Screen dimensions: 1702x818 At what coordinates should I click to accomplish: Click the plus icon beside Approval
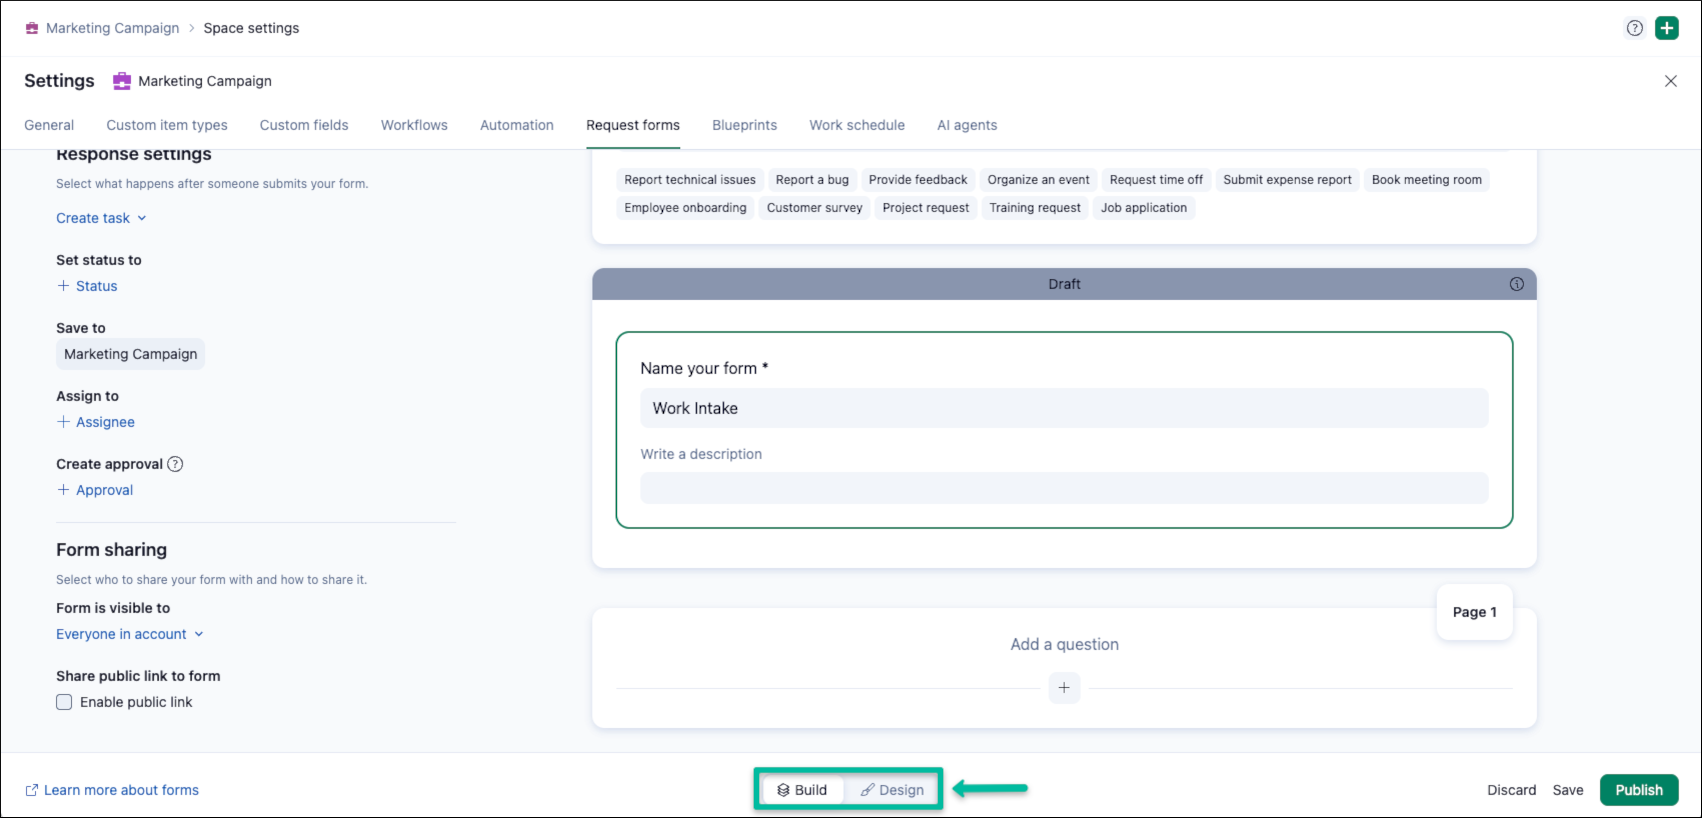pos(64,490)
